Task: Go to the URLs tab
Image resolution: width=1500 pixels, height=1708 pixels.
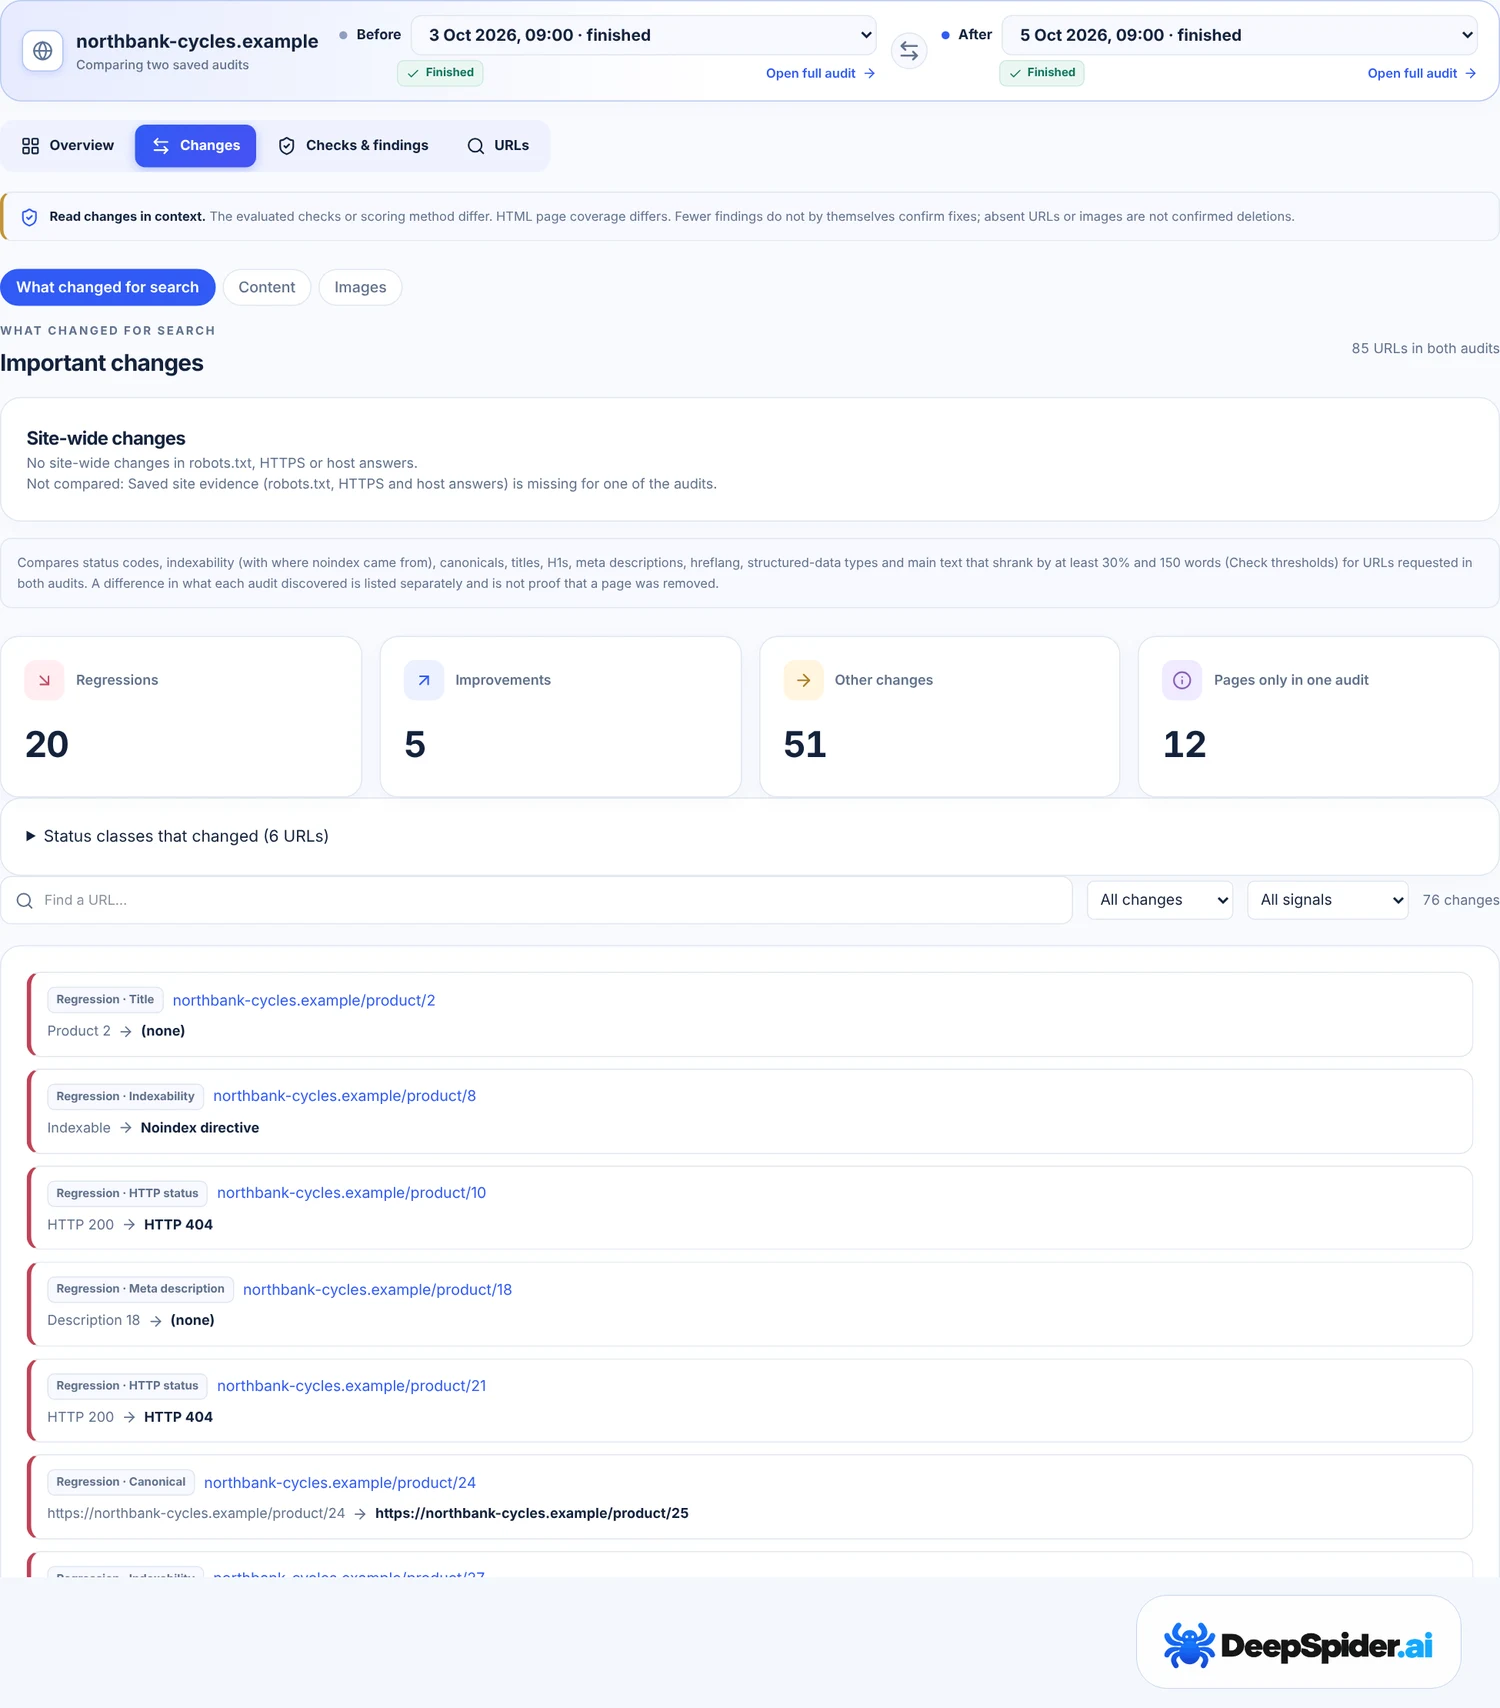Action: pyautogui.click(x=498, y=146)
